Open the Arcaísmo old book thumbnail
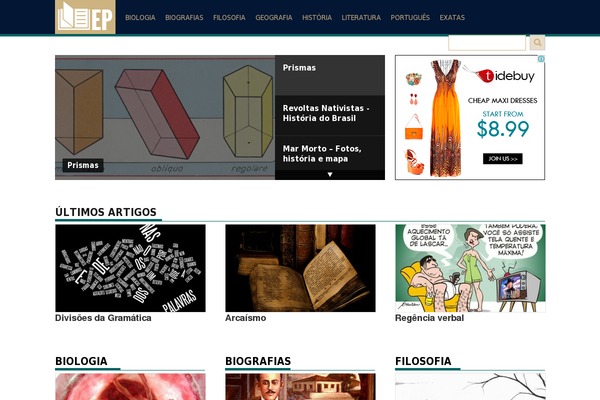 click(x=300, y=268)
